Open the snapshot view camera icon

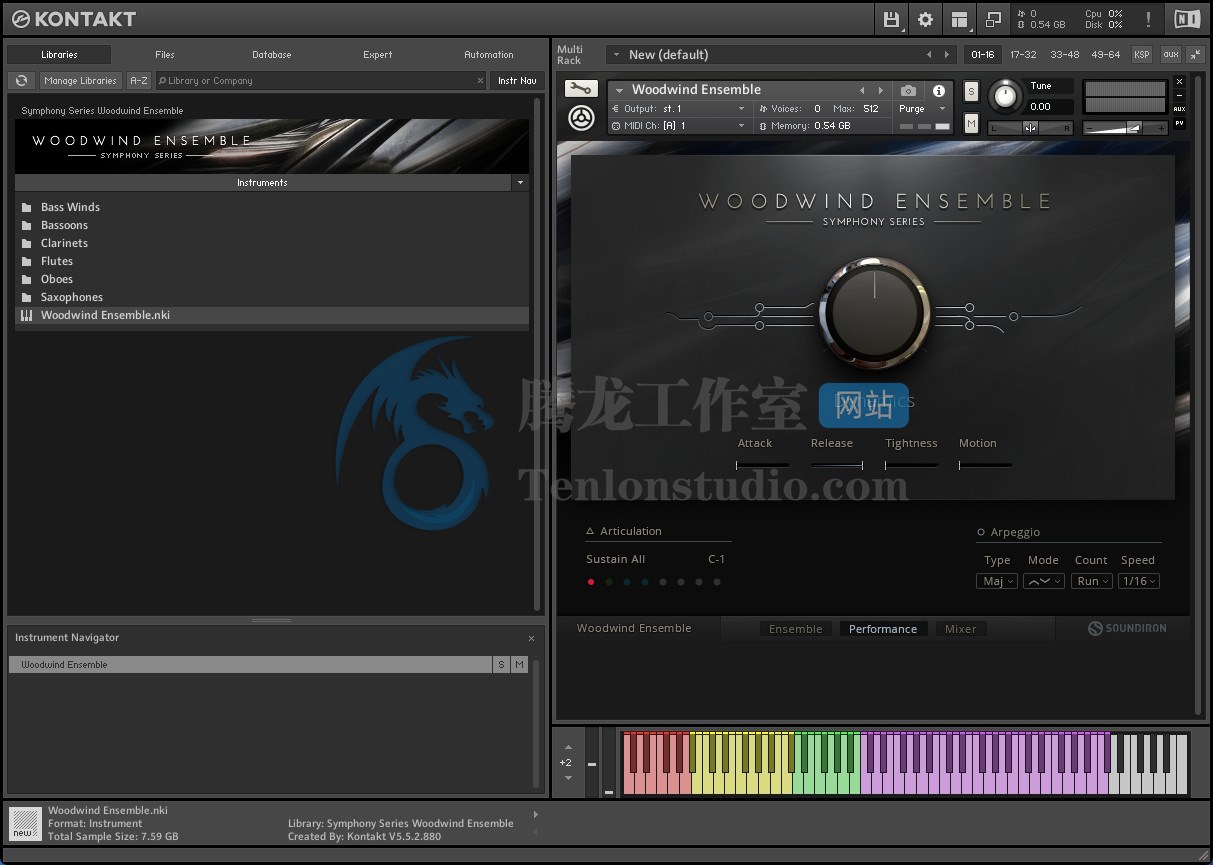(908, 90)
